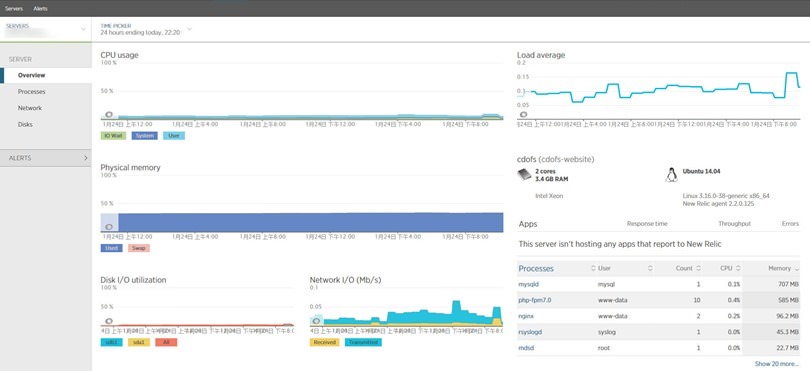Open the Time Picker dropdown
The width and height of the screenshot is (810, 371).
146,29
